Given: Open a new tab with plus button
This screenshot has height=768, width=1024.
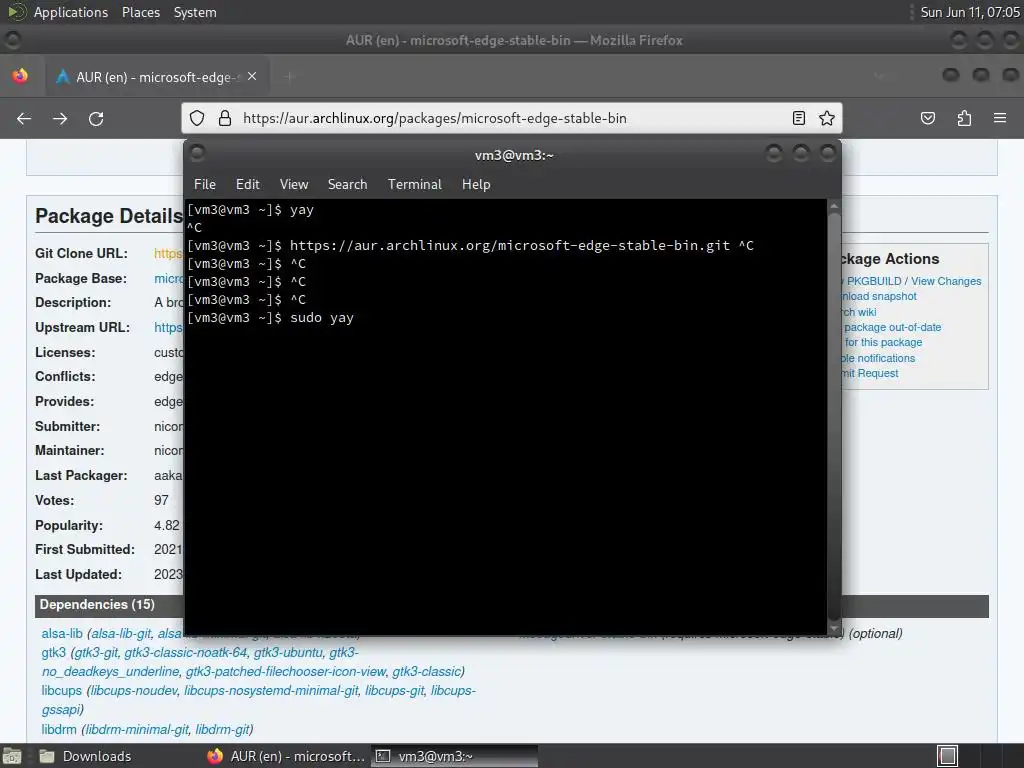Looking at the screenshot, I should tap(289, 77).
